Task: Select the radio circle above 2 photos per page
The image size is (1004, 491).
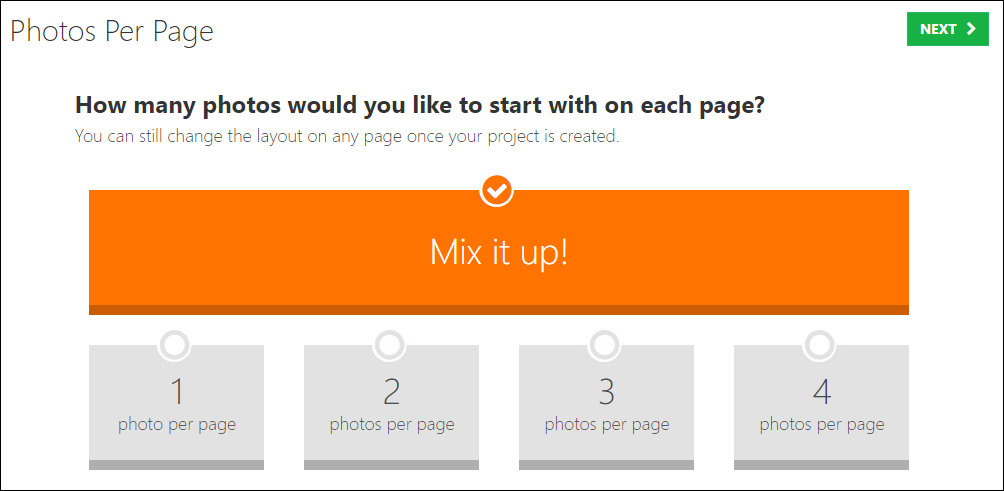Action: click(x=390, y=346)
